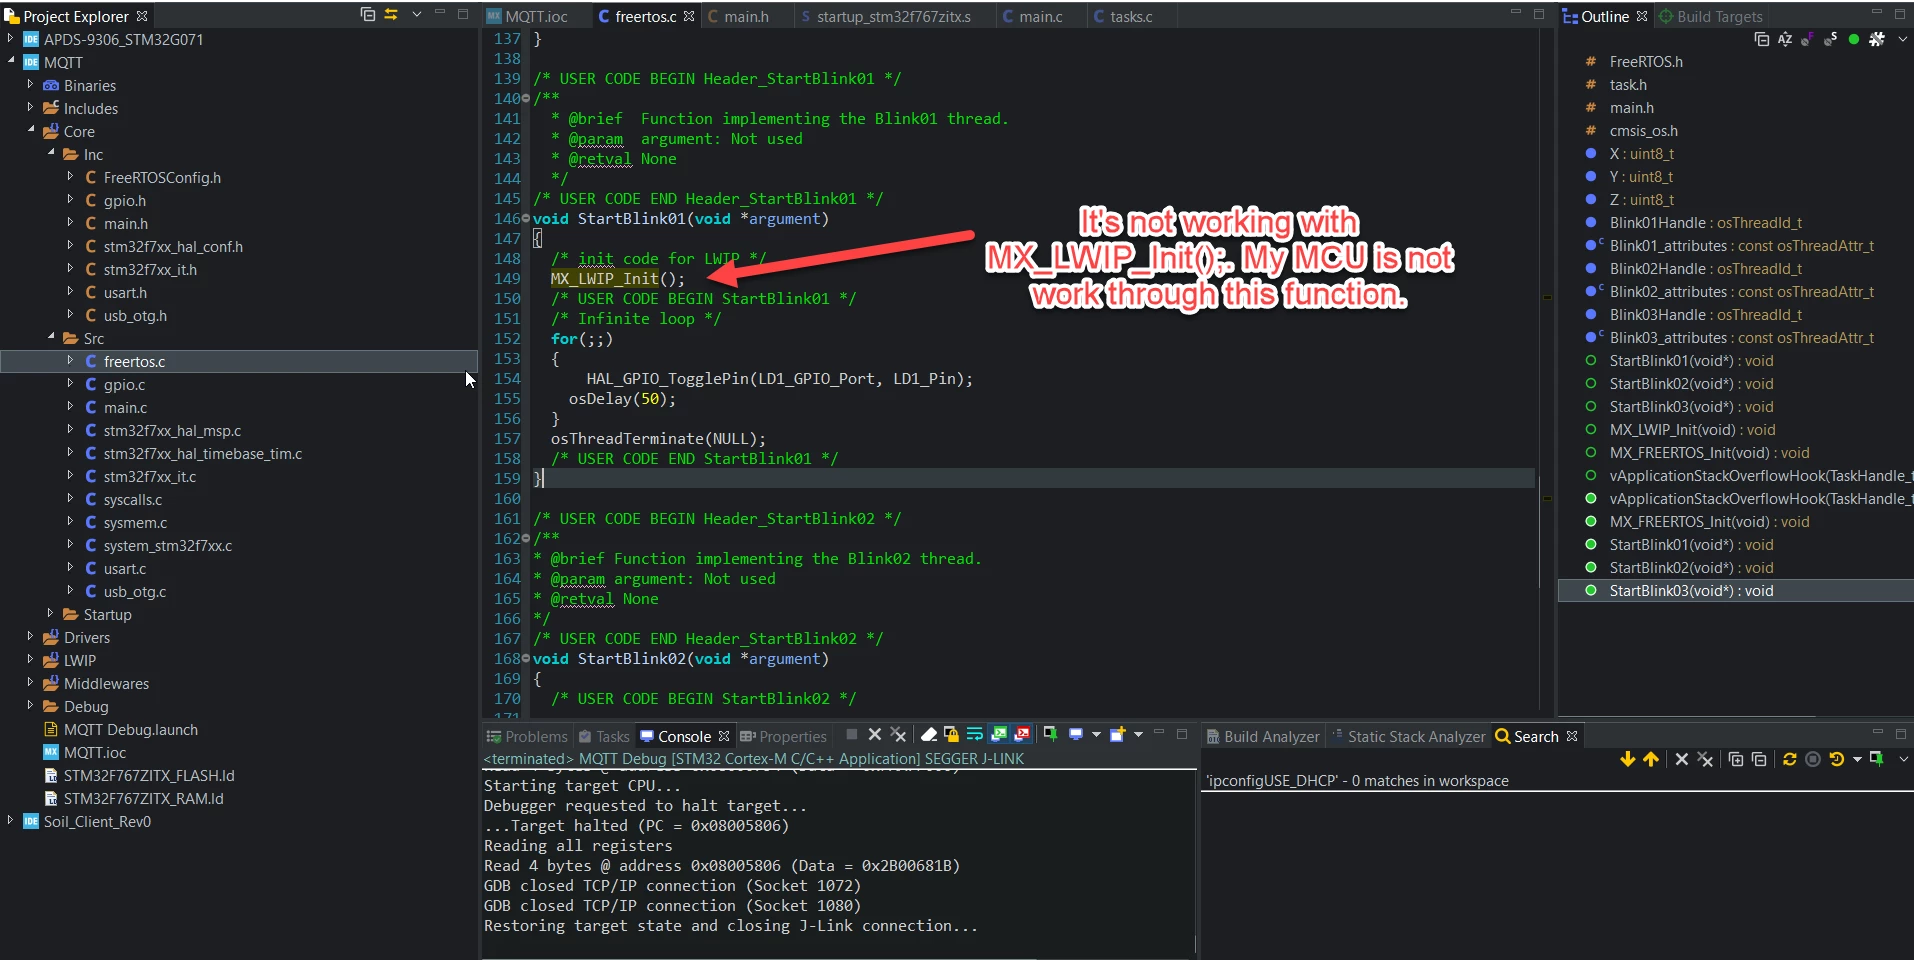1914x960 pixels.
Task: Toggle Scroll Lock in the console
Action: click(x=951, y=735)
